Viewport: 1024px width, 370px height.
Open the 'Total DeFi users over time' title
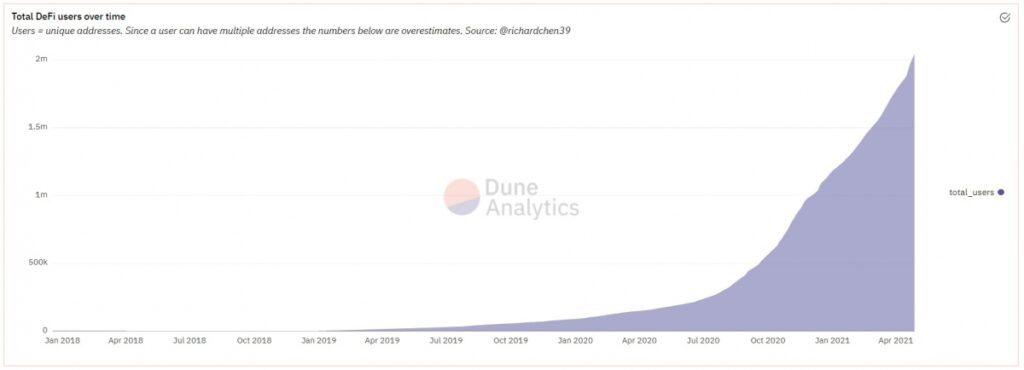pyautogui.click(x=69, y=16)
